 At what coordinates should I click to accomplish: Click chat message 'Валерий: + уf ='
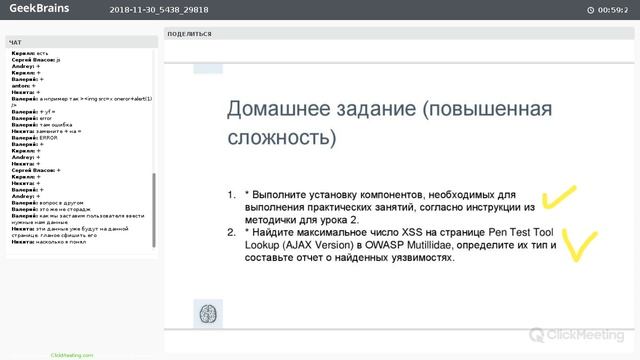pyautogui.click(x=33, y=111)
